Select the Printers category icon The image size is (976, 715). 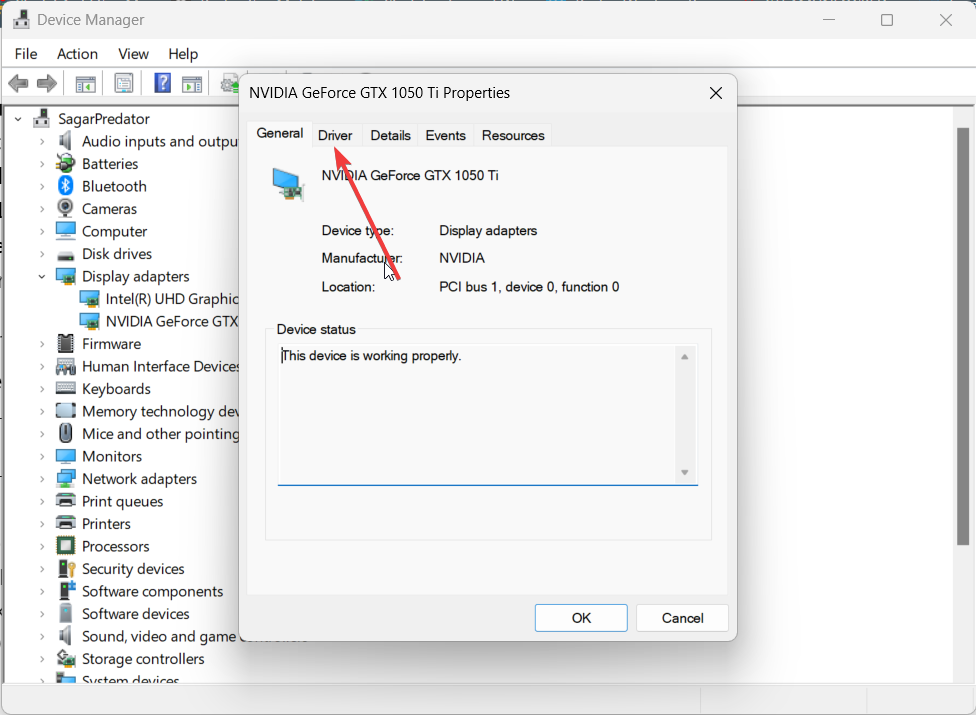click(65, 523)
